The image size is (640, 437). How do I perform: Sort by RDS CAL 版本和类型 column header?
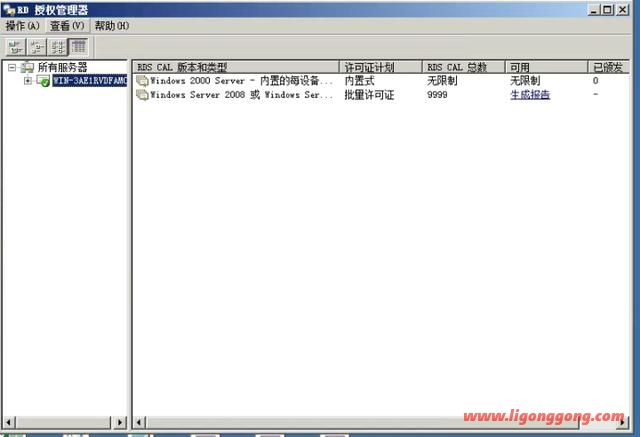(x=236, y=67)
